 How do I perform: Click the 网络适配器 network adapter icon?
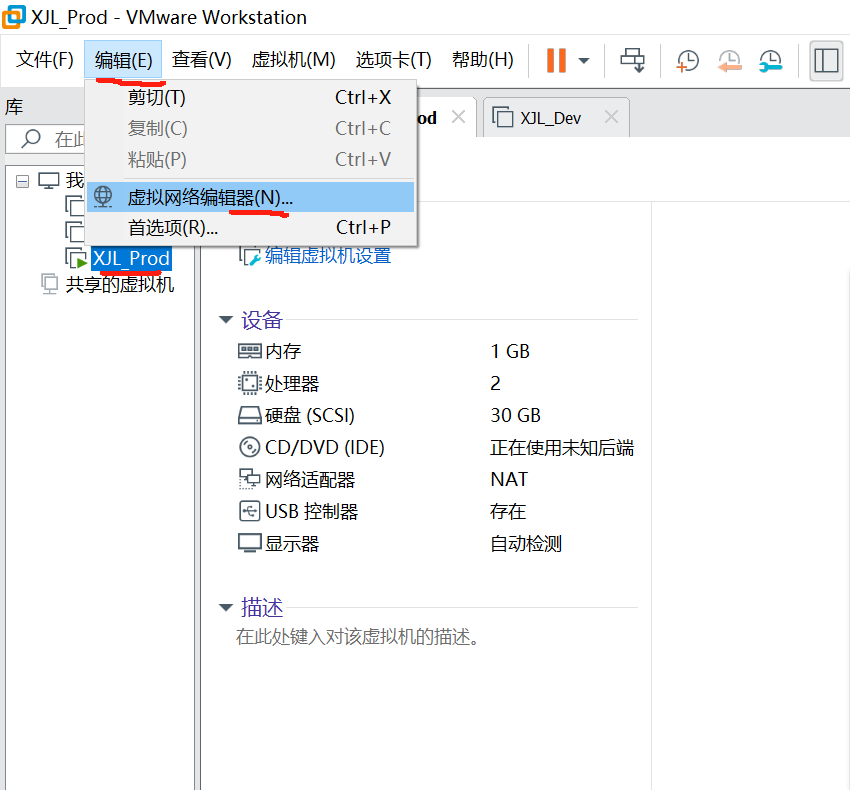point(249,479)
